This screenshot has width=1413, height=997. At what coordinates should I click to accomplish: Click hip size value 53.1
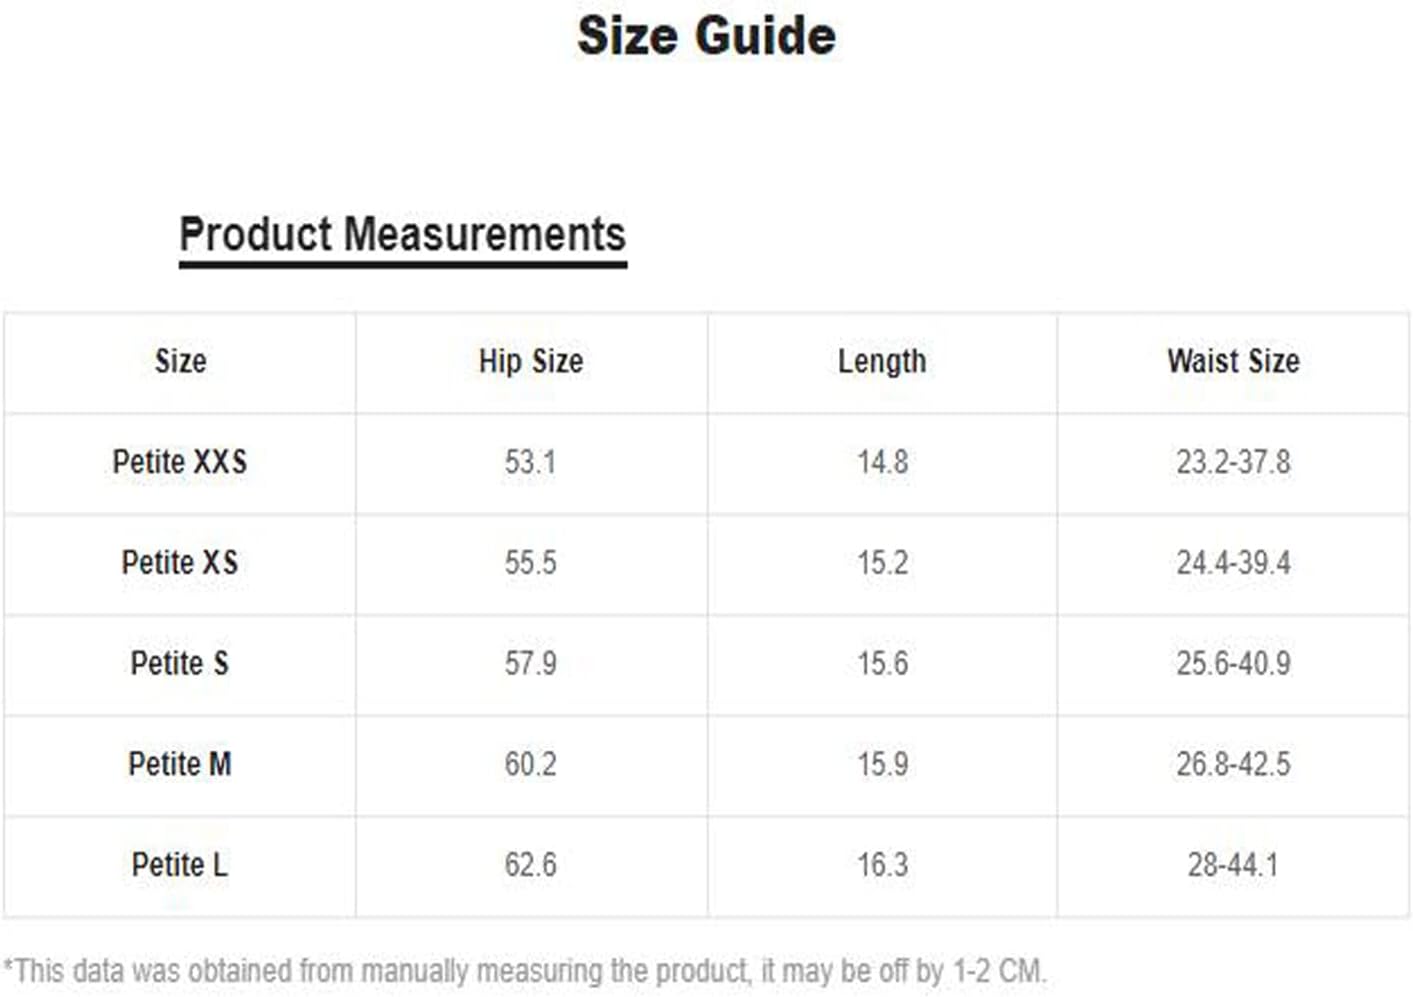click(530, 462)
